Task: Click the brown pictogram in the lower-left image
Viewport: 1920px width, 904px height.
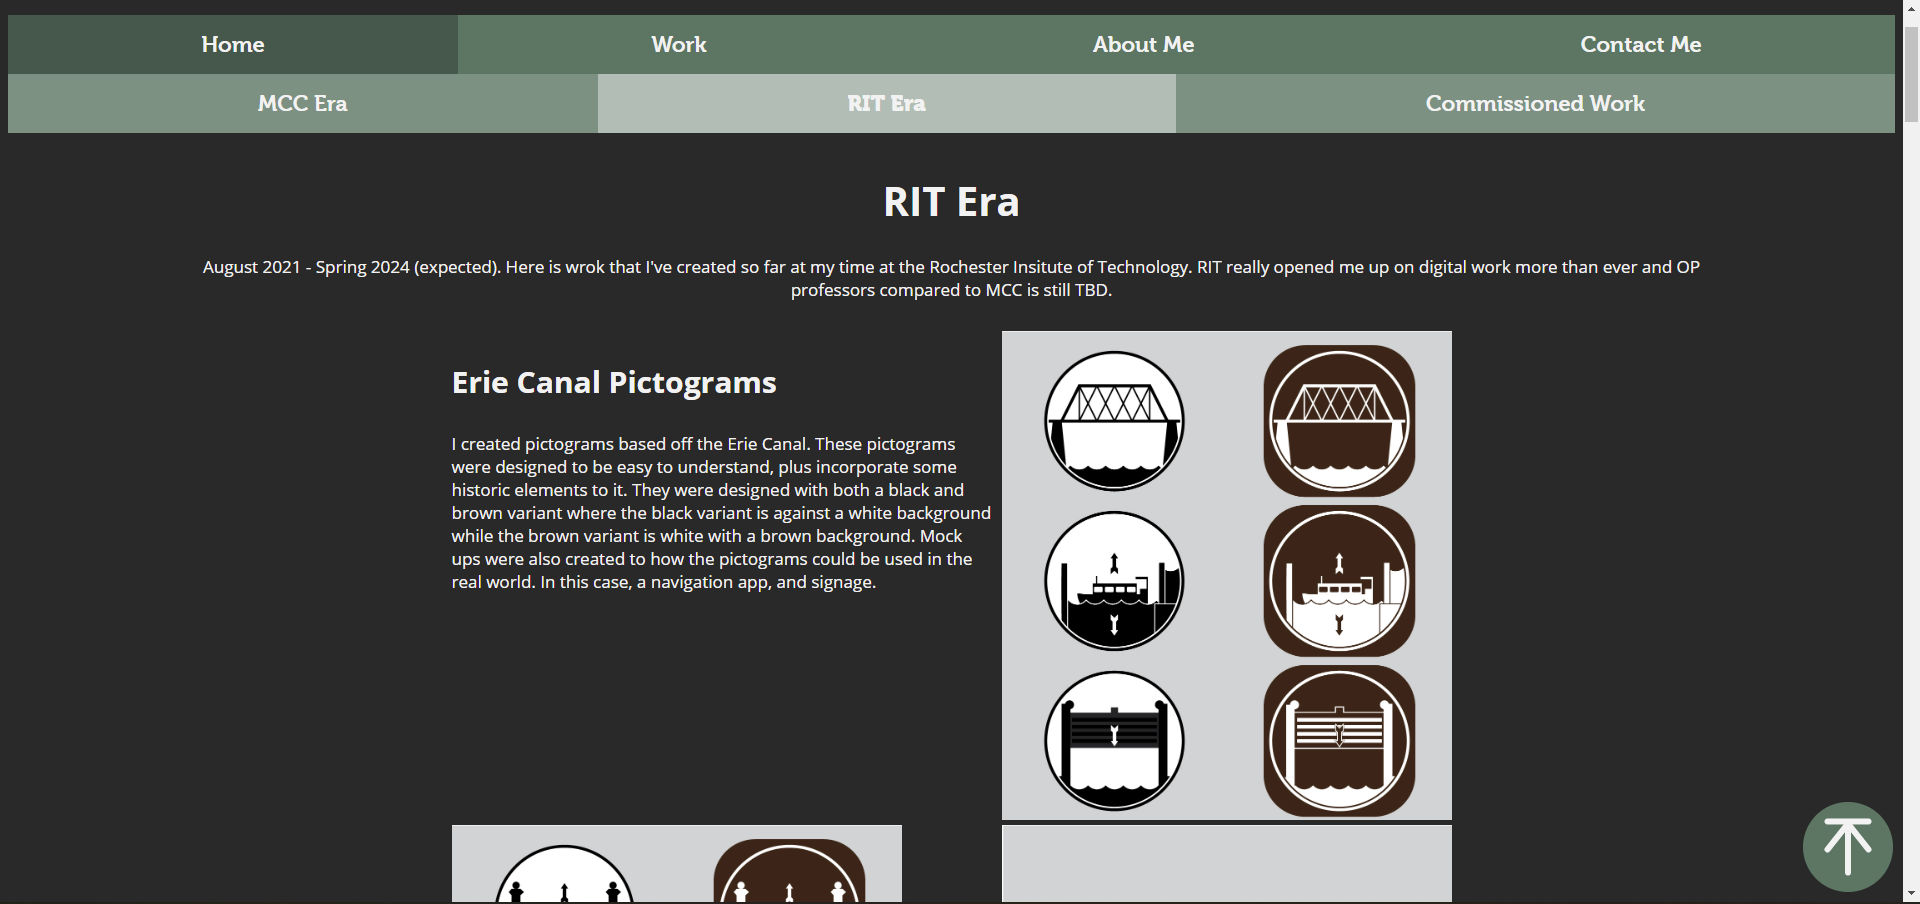Action: [x=789, y=871]
